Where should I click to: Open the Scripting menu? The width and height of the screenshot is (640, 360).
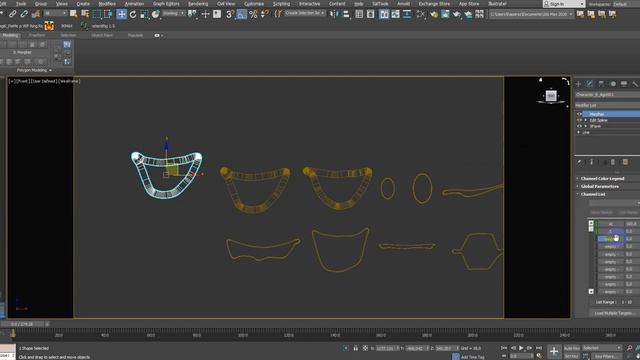[281, 4]
